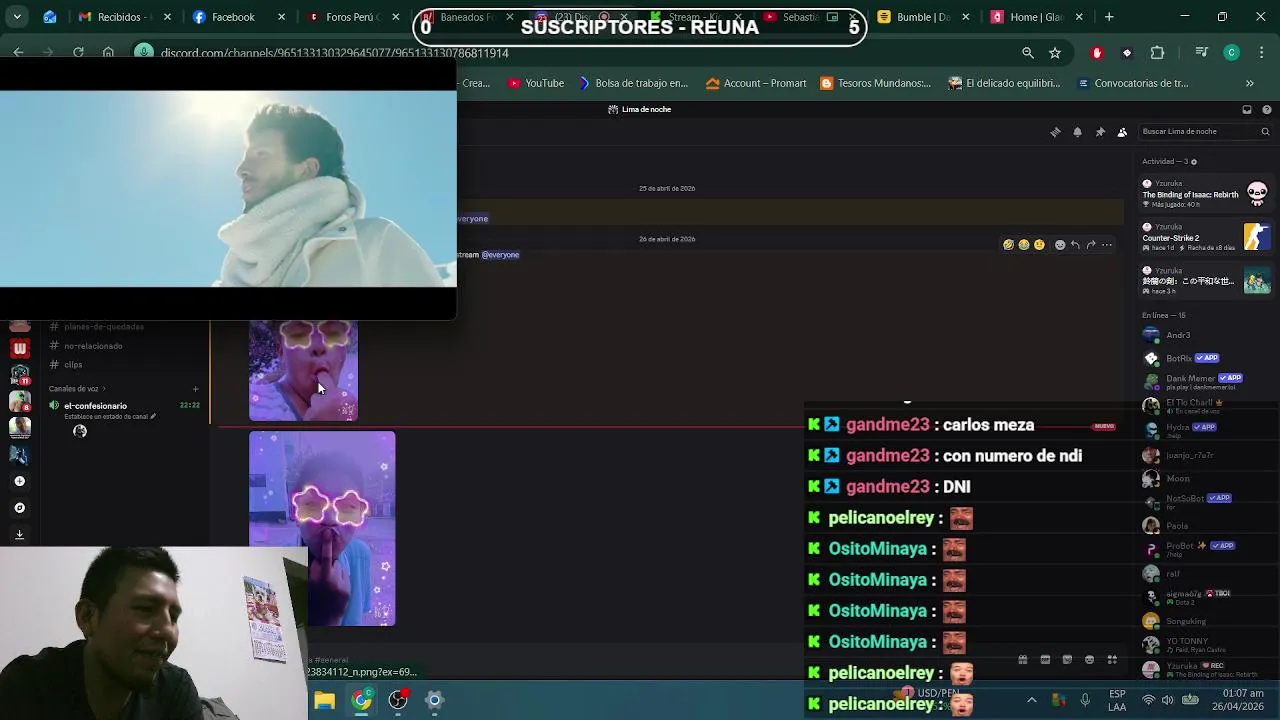Open add reaction picker on message

point(1060,245)
